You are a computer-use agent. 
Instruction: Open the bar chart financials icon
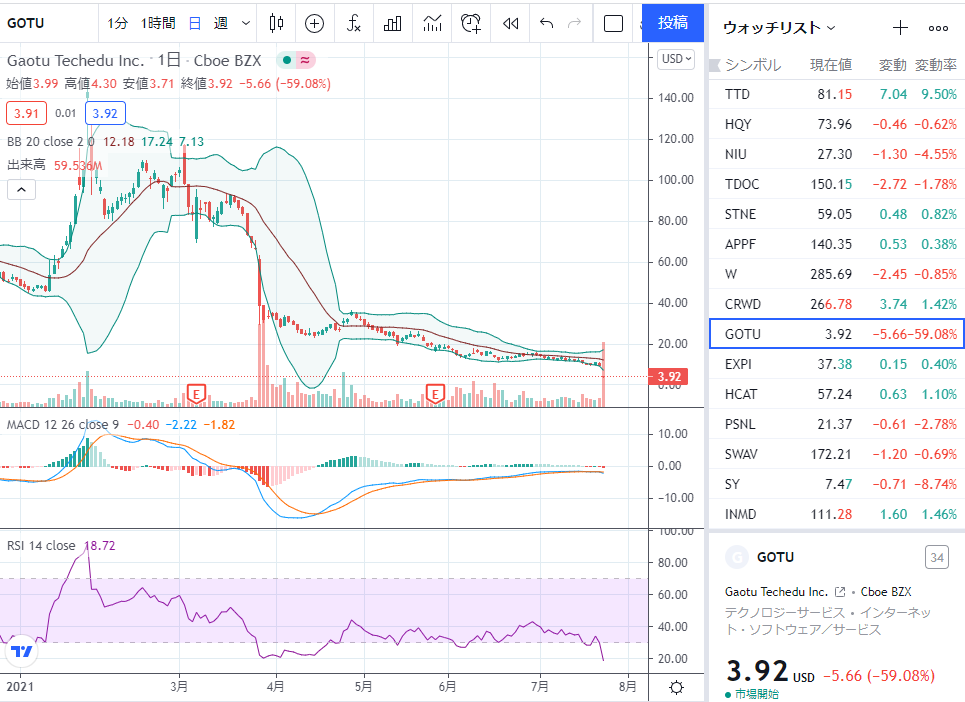pyautogui.click(x=393, y=23)
